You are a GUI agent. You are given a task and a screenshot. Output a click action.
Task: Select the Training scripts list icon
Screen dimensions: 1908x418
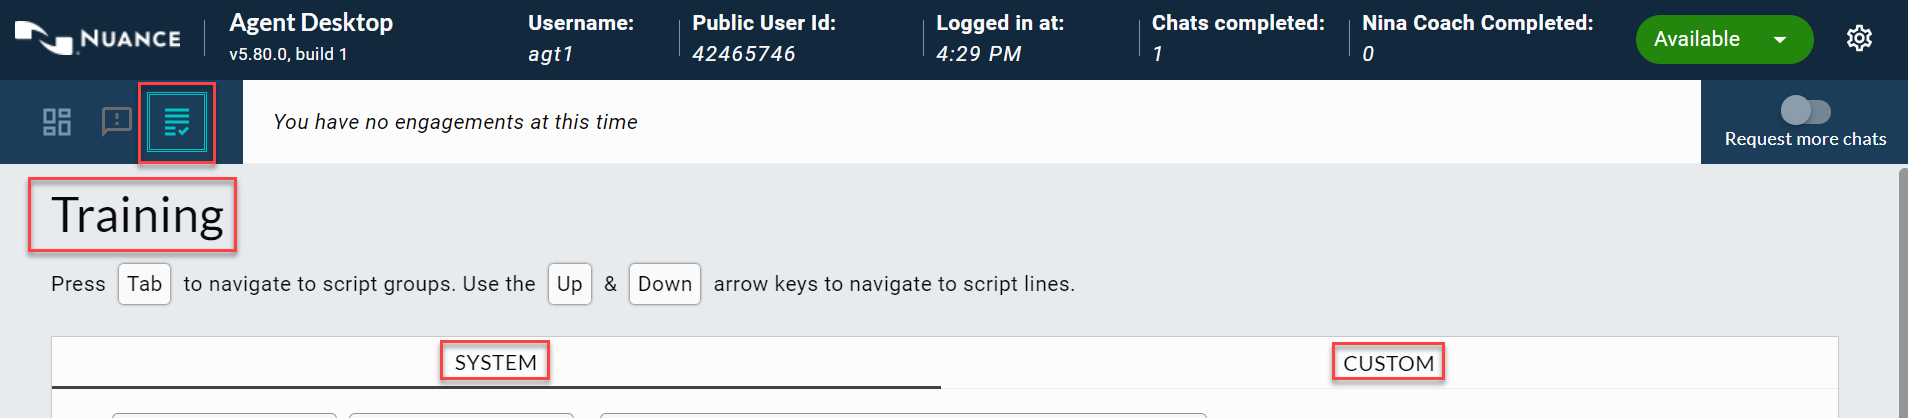pos(177,123)
